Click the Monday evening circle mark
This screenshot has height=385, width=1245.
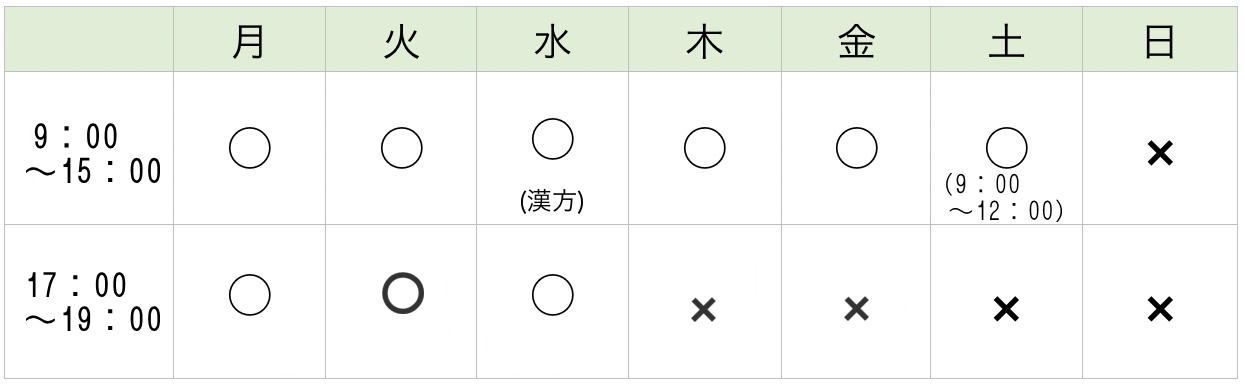[250, 293]
